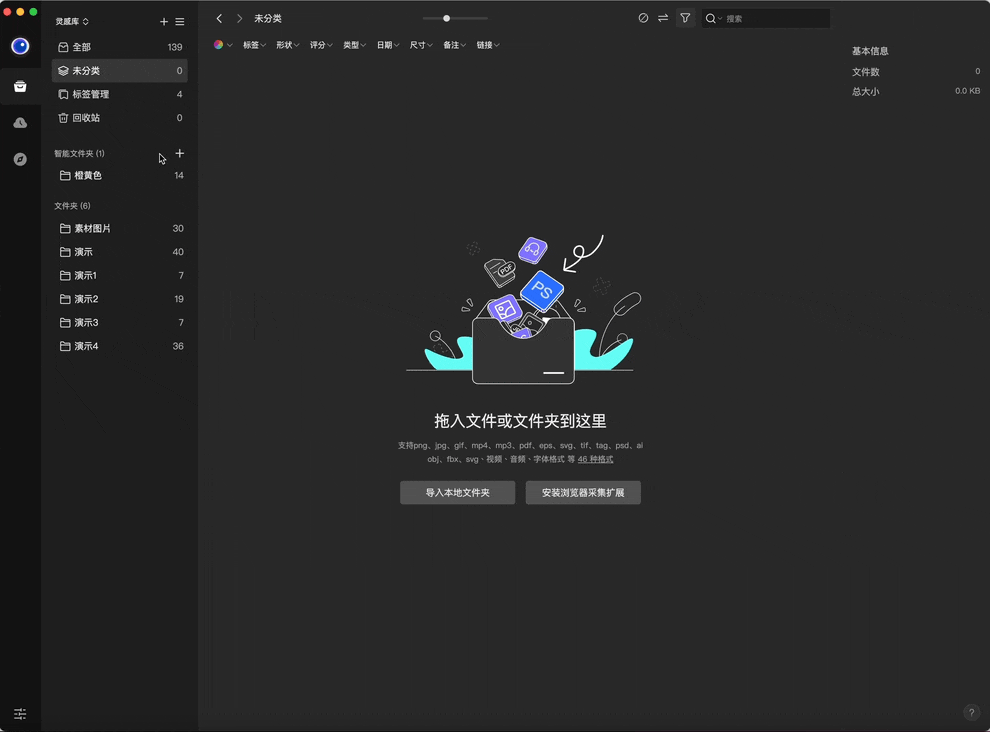The width and height of the screenshot is (990, 732).
Task: Expand the 评分 filter dropdown
Action: (x=321, y=45)
